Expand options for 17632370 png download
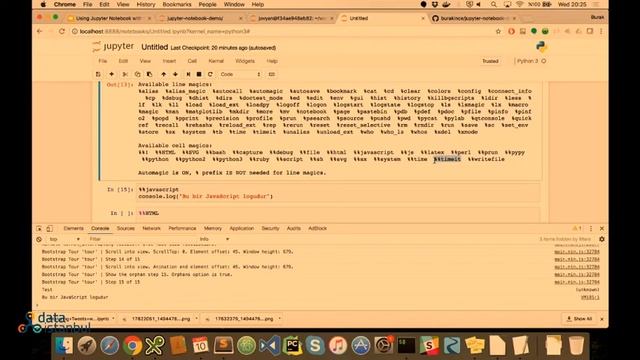Image resolution: width=640 pixels, height=360 pixels. coord(280,319)
